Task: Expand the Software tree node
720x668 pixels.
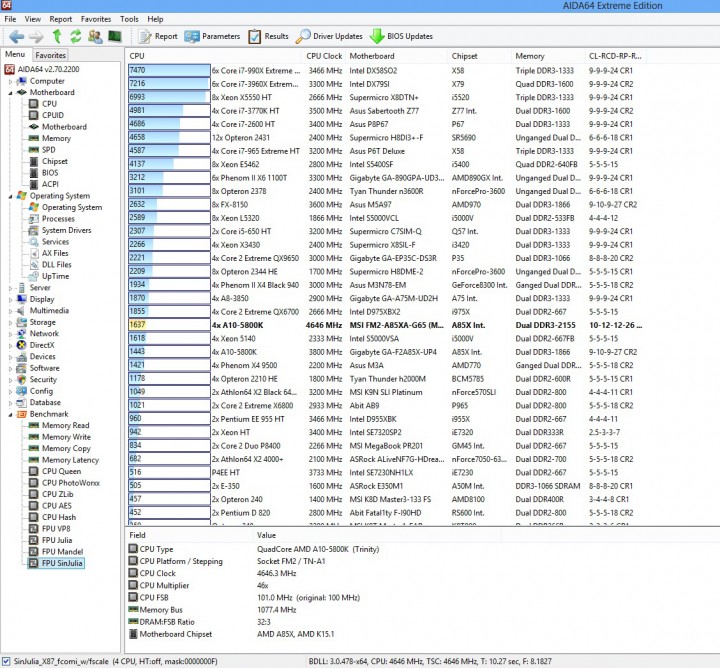Action: 11,368
